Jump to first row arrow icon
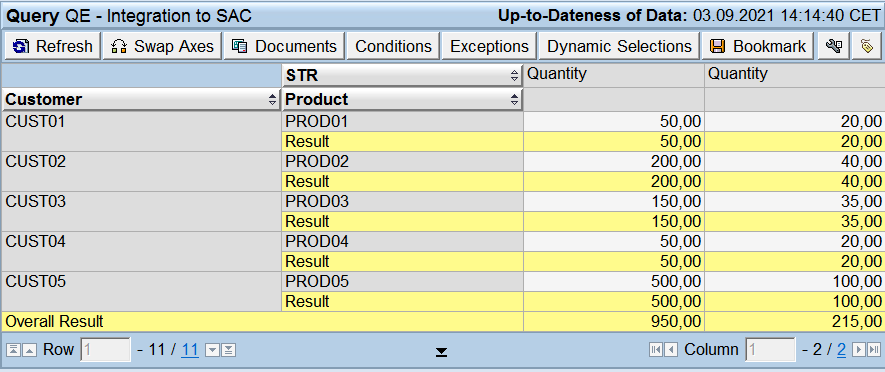 [x=14, y=350]
